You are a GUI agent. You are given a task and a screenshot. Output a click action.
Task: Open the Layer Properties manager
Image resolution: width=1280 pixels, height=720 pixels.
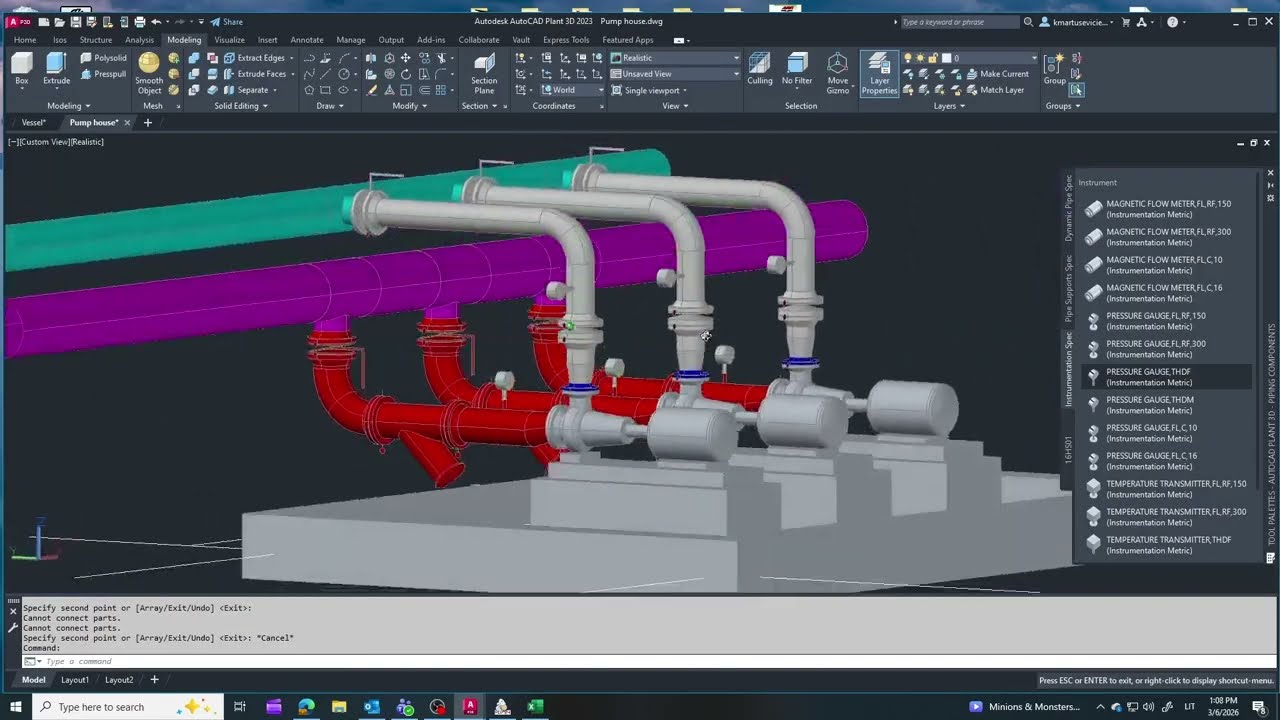click(879, 74)
